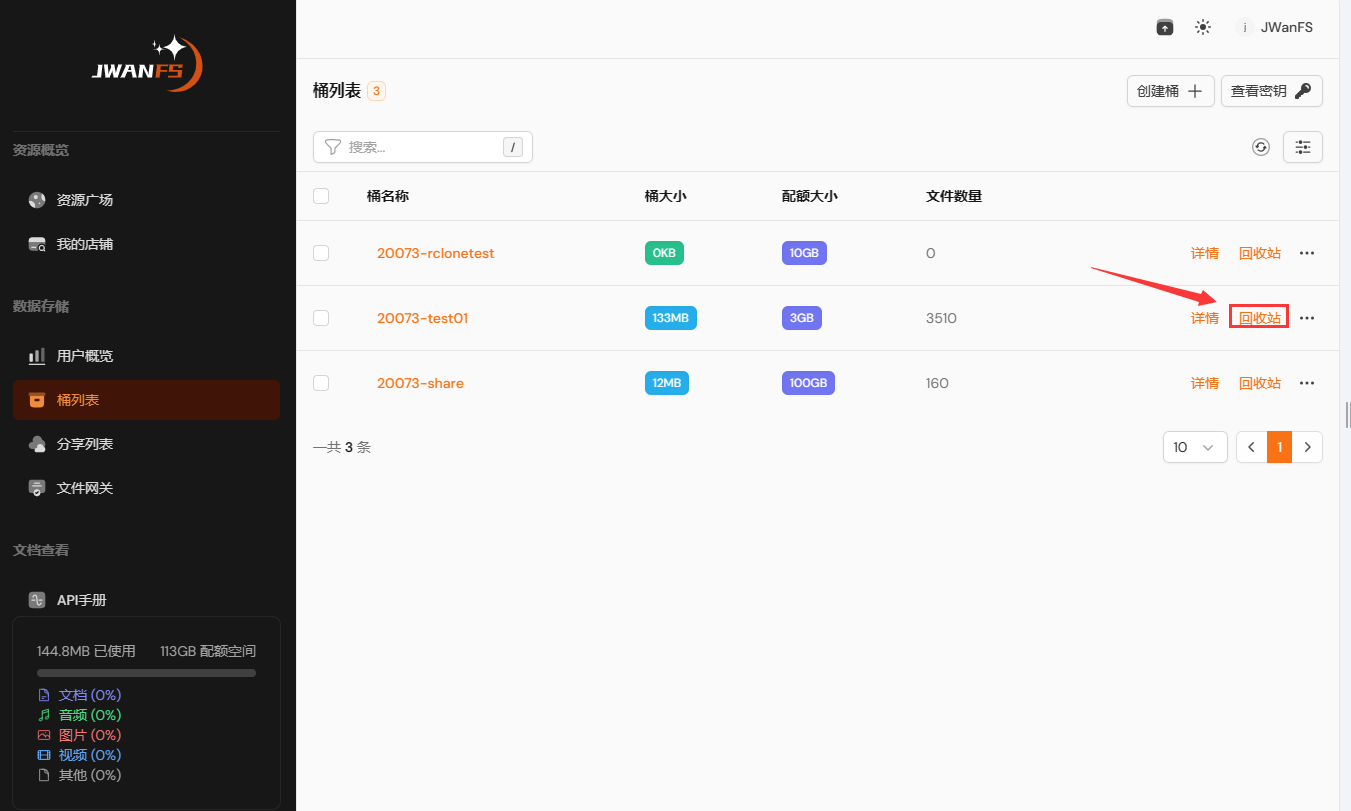Click the JWanFS logo in the sidebar
Screen dimensions: 1351x811
[x=147, y=64]
